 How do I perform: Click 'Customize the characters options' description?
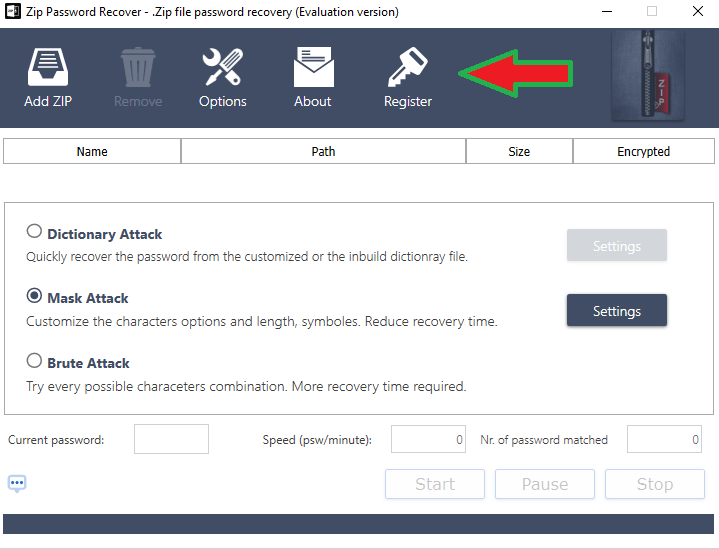(x=262, y=321)
